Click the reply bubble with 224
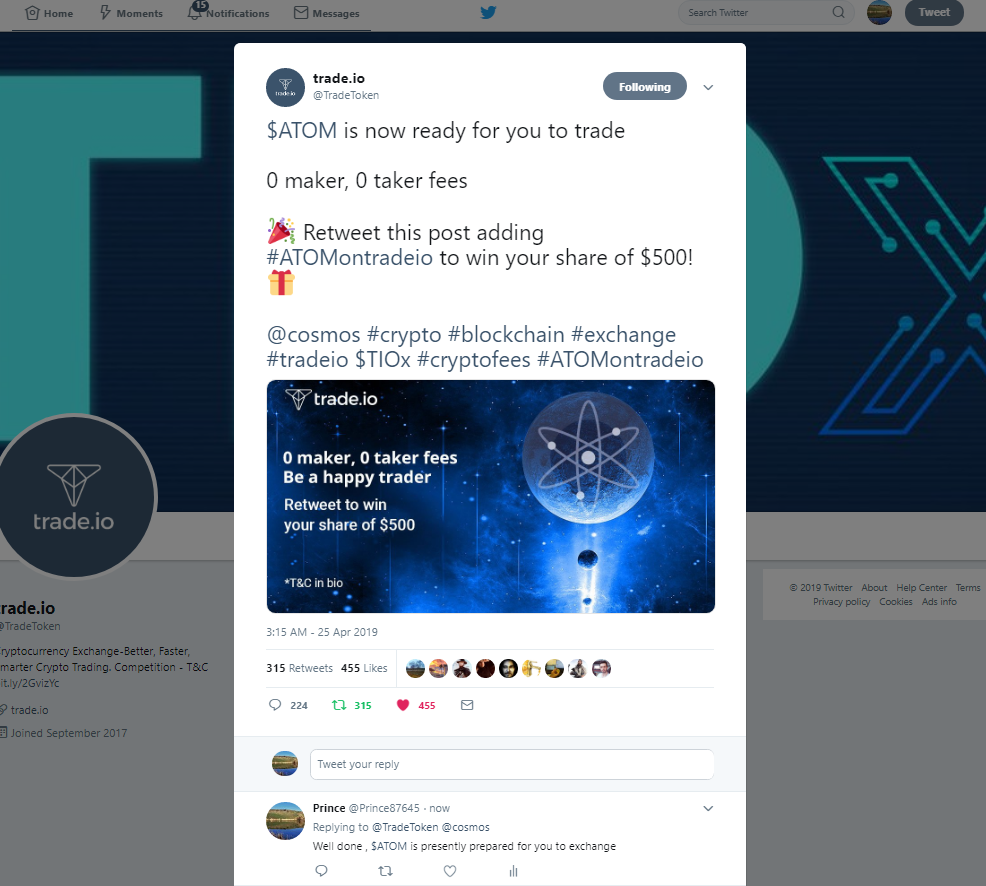The image size is (986, 886). [288, 705]
